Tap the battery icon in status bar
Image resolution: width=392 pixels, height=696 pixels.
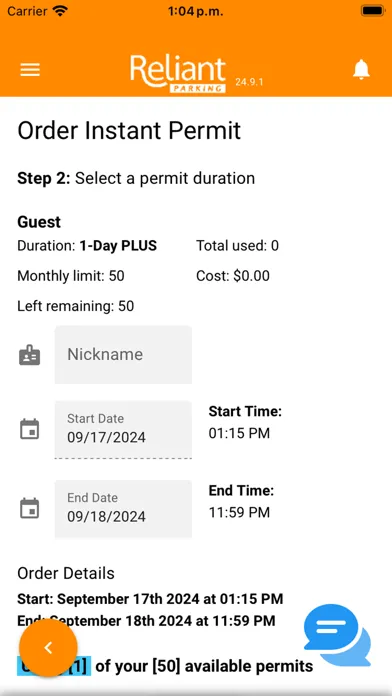pyautogui.click(x=372, y=11)
